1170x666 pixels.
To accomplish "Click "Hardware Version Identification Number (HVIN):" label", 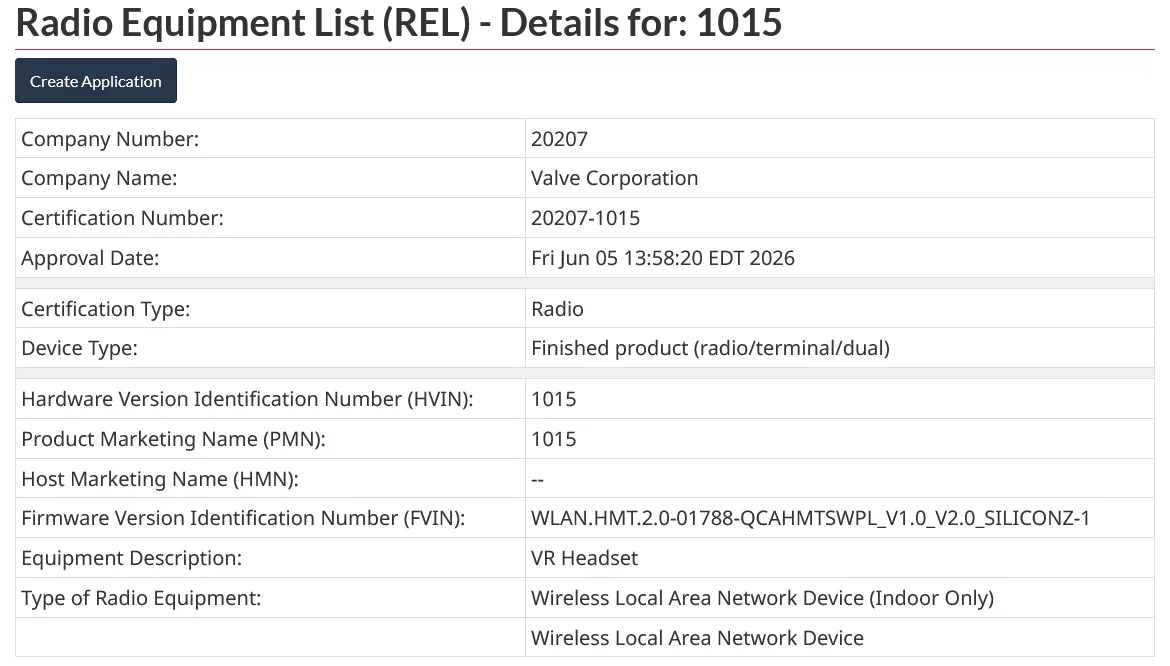I will 247,399.
